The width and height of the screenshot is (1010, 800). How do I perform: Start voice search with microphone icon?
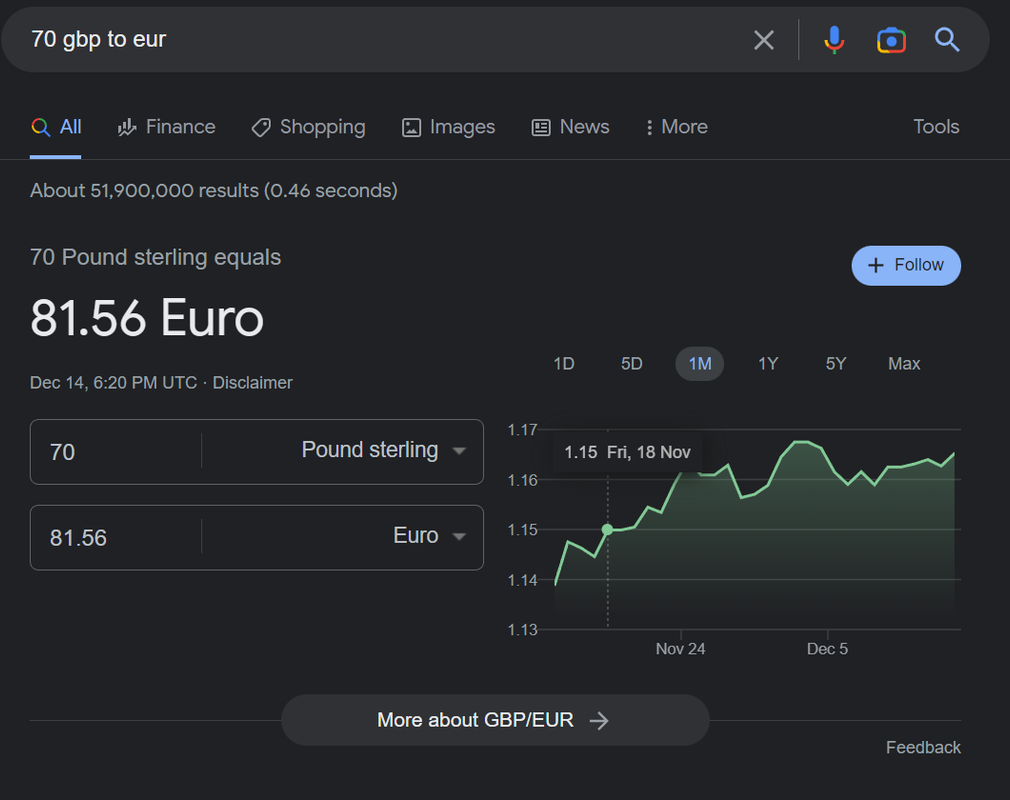[x=834, y=40]
